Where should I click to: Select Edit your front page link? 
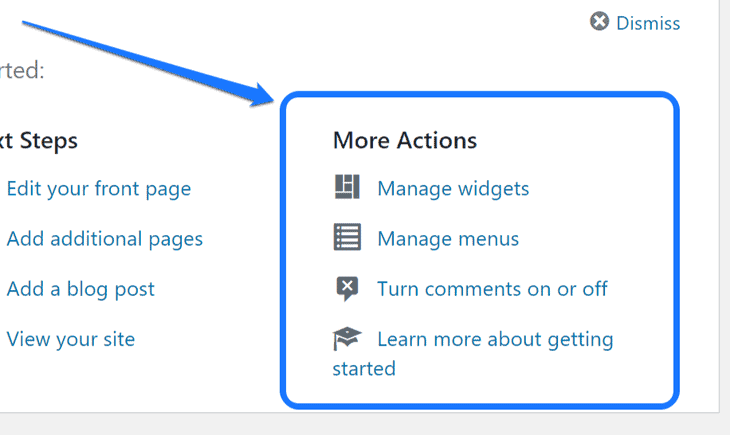[98, 188]
